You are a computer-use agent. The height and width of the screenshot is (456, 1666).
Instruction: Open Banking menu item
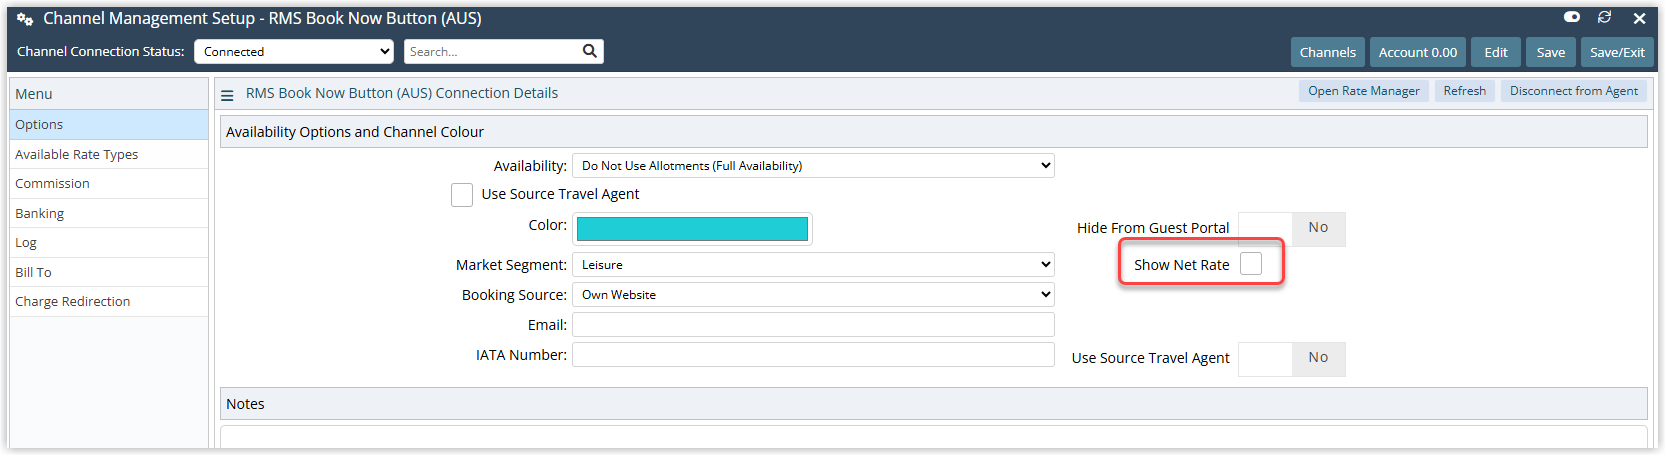coord(109,213)
